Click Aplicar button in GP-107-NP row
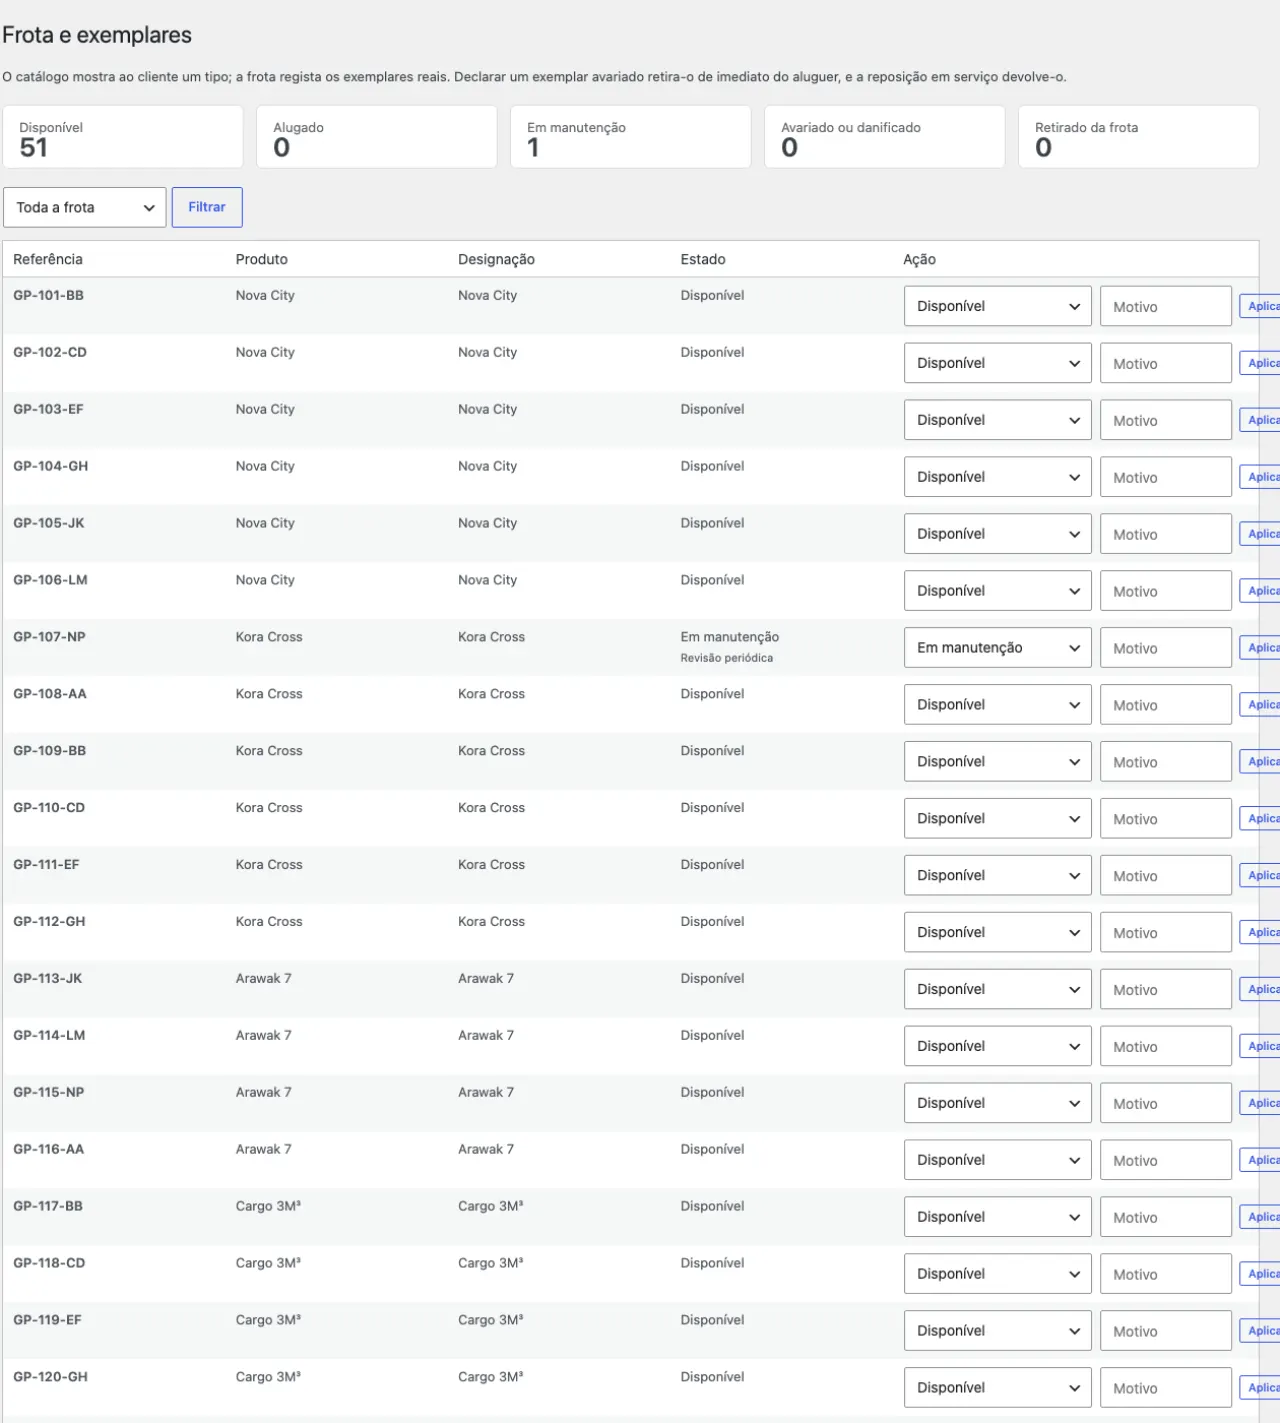 (x=1260, y=648)
